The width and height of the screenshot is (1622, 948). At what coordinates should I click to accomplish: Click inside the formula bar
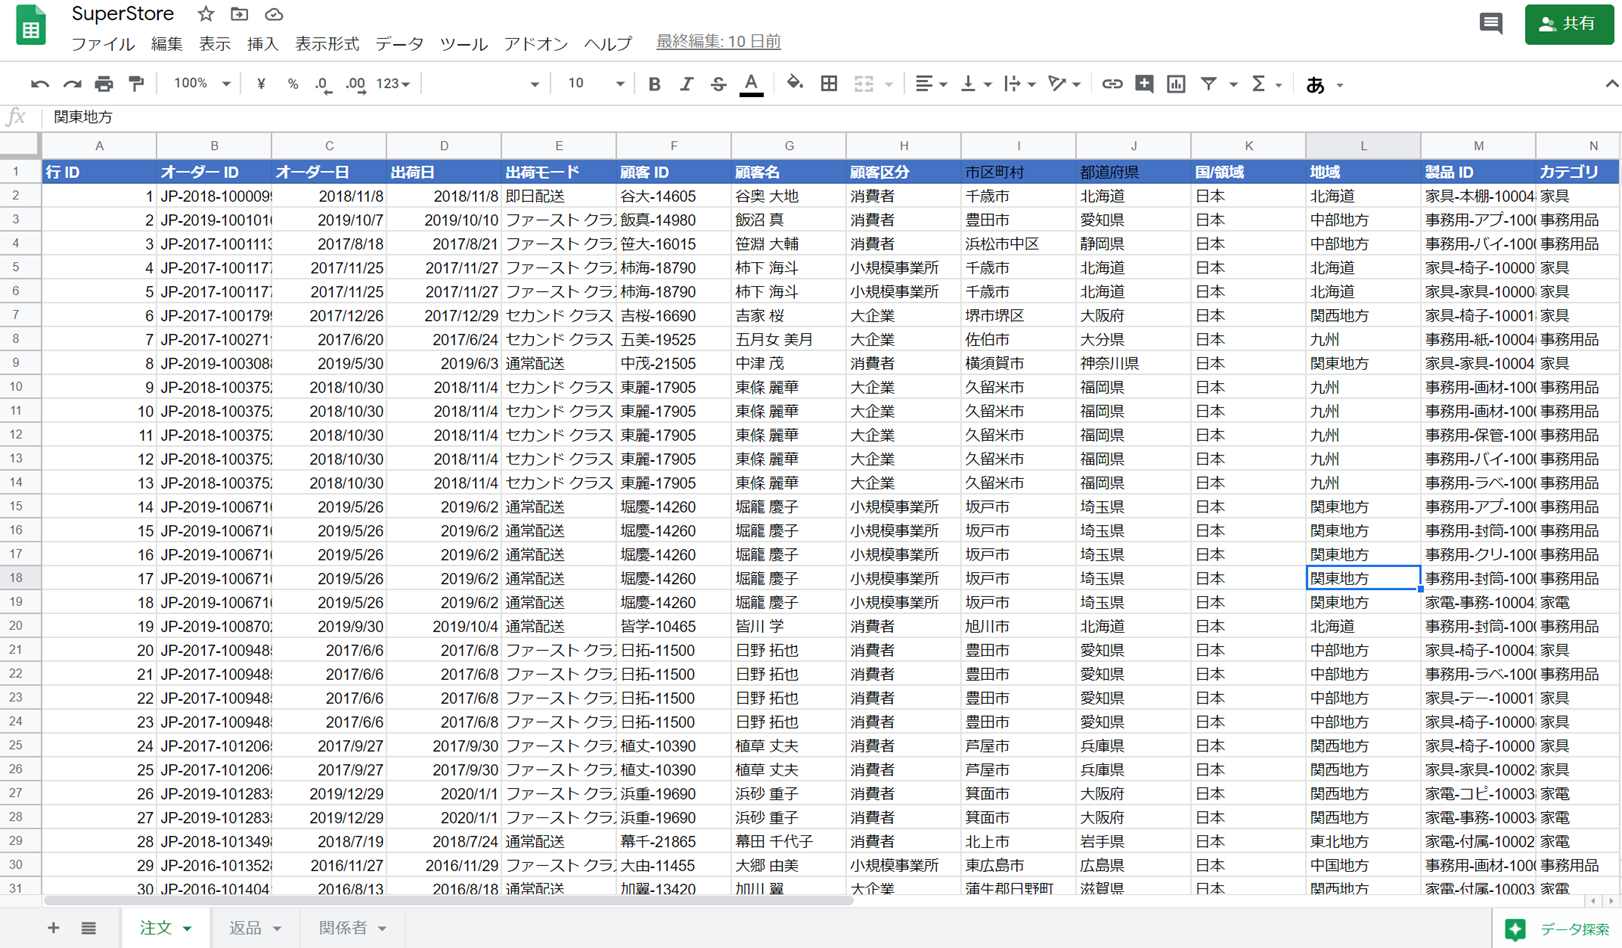coord(400,117)
